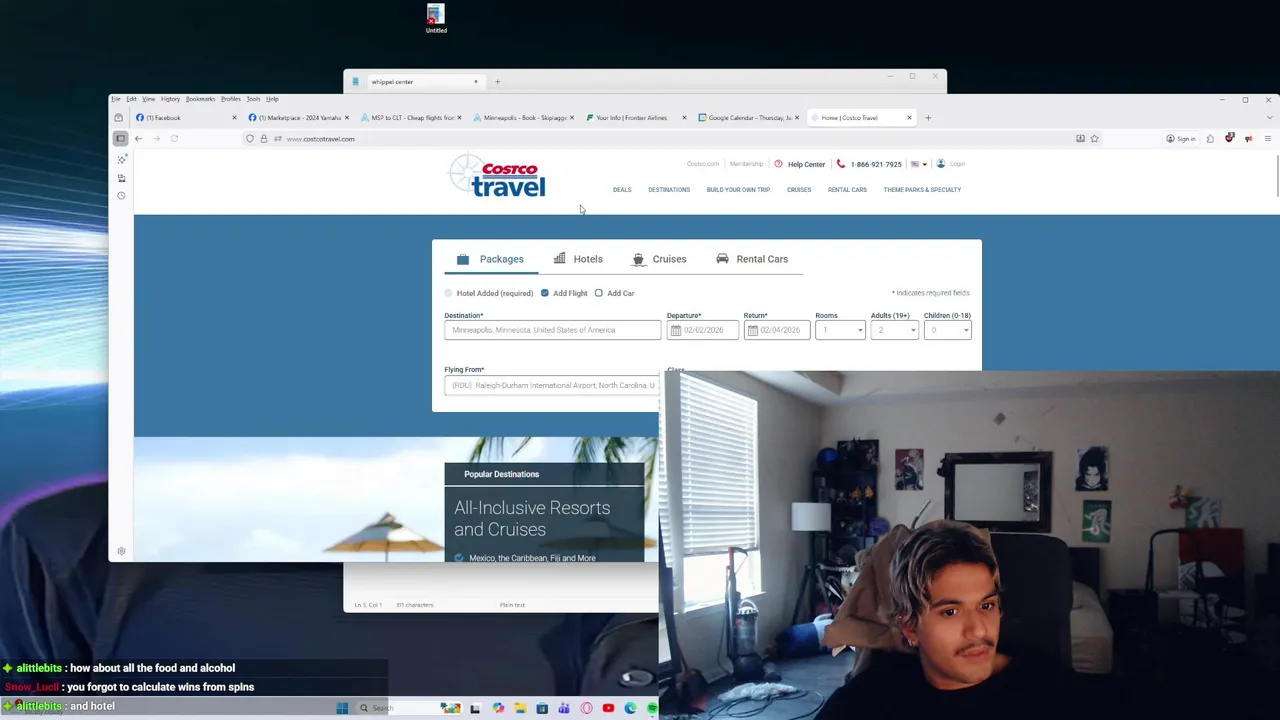Open the AI chatbot sidebar icon
1280x720 pixels.
(x=122, y=160)
